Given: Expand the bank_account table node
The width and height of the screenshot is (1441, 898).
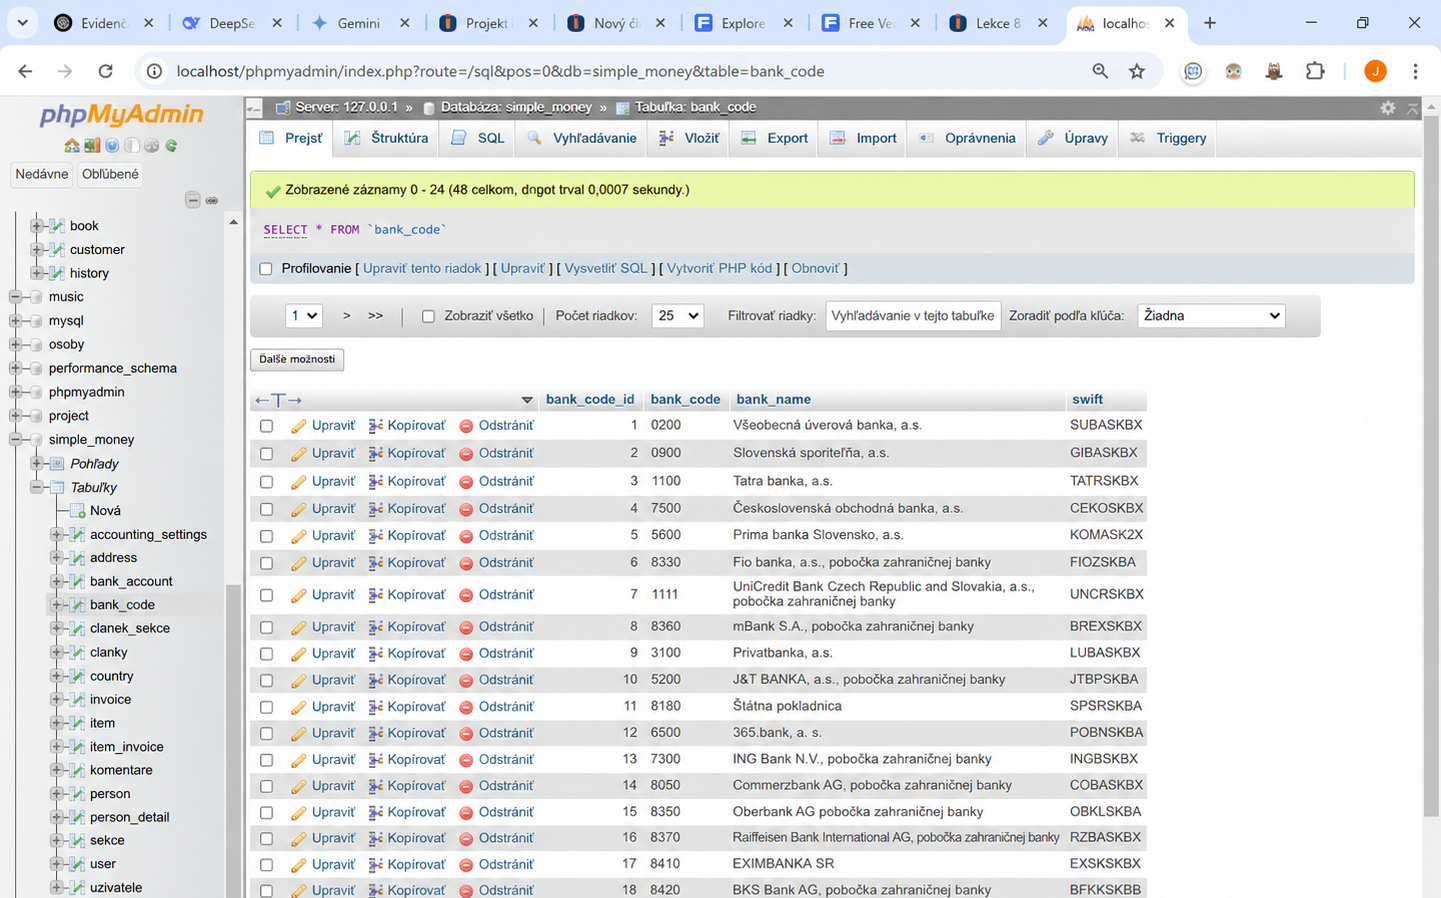Looking at the screenshot, I should tap(56, 581).
